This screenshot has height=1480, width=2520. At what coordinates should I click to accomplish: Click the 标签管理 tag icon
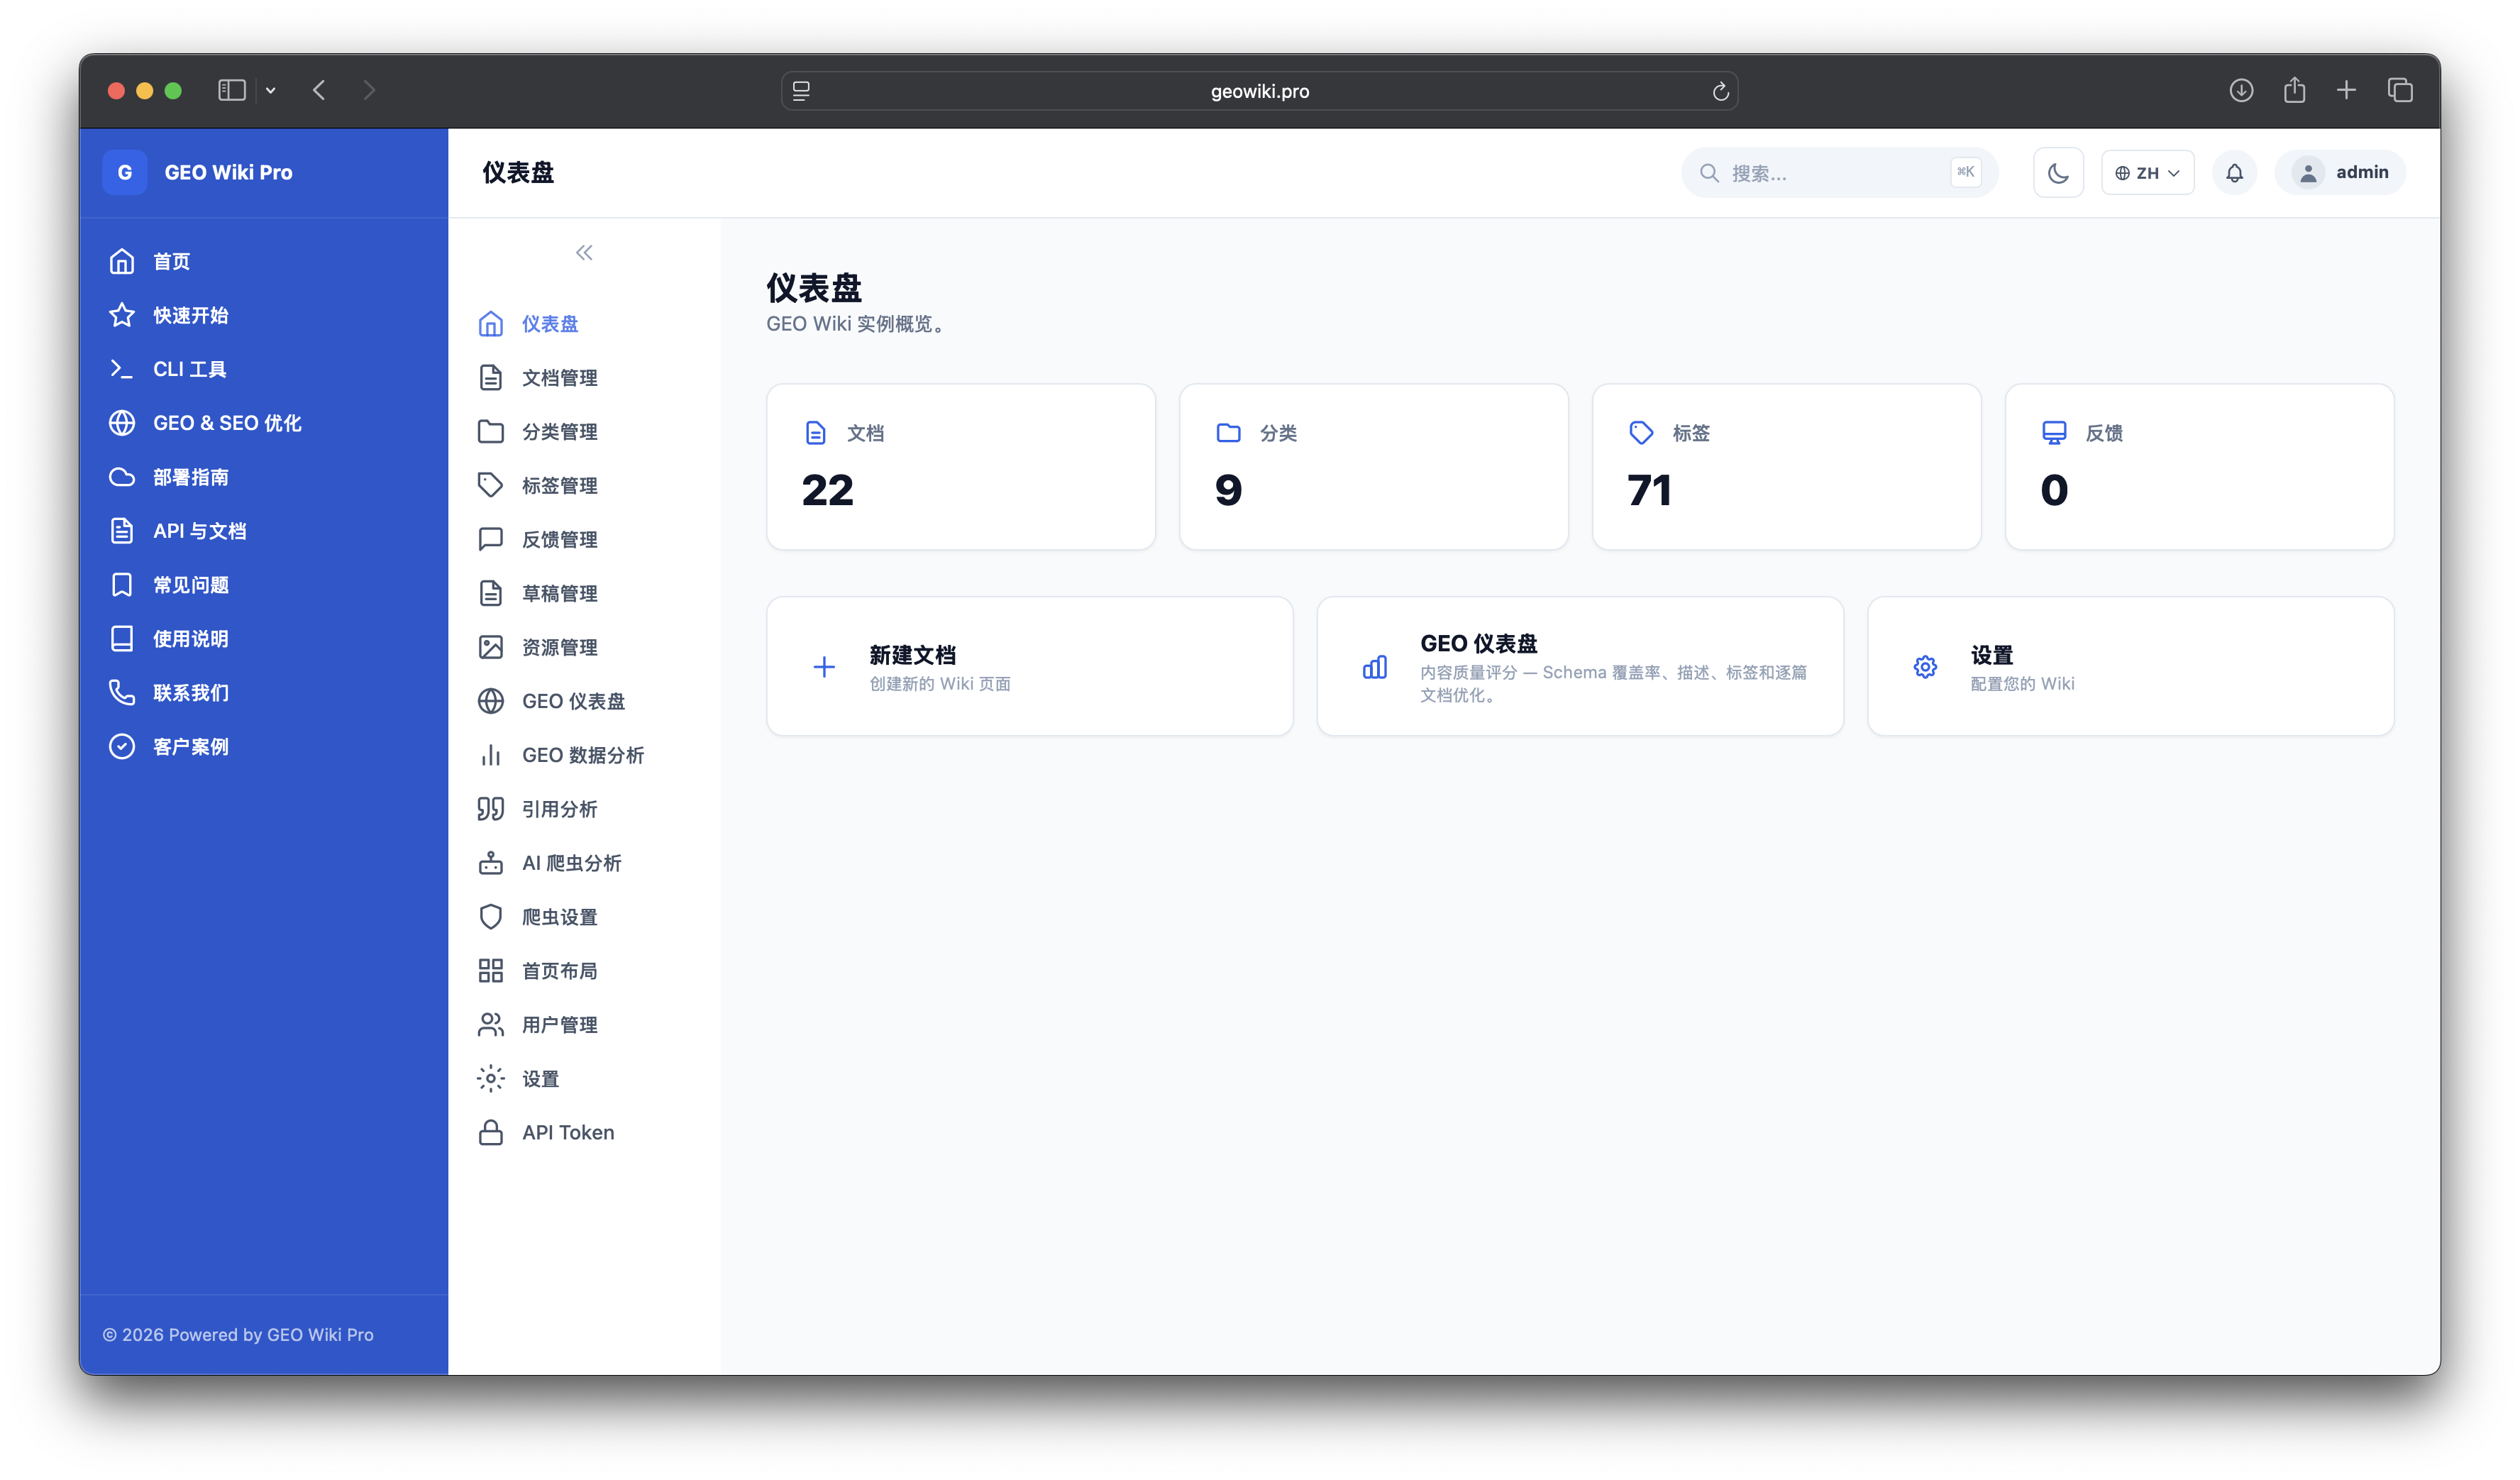490,486
